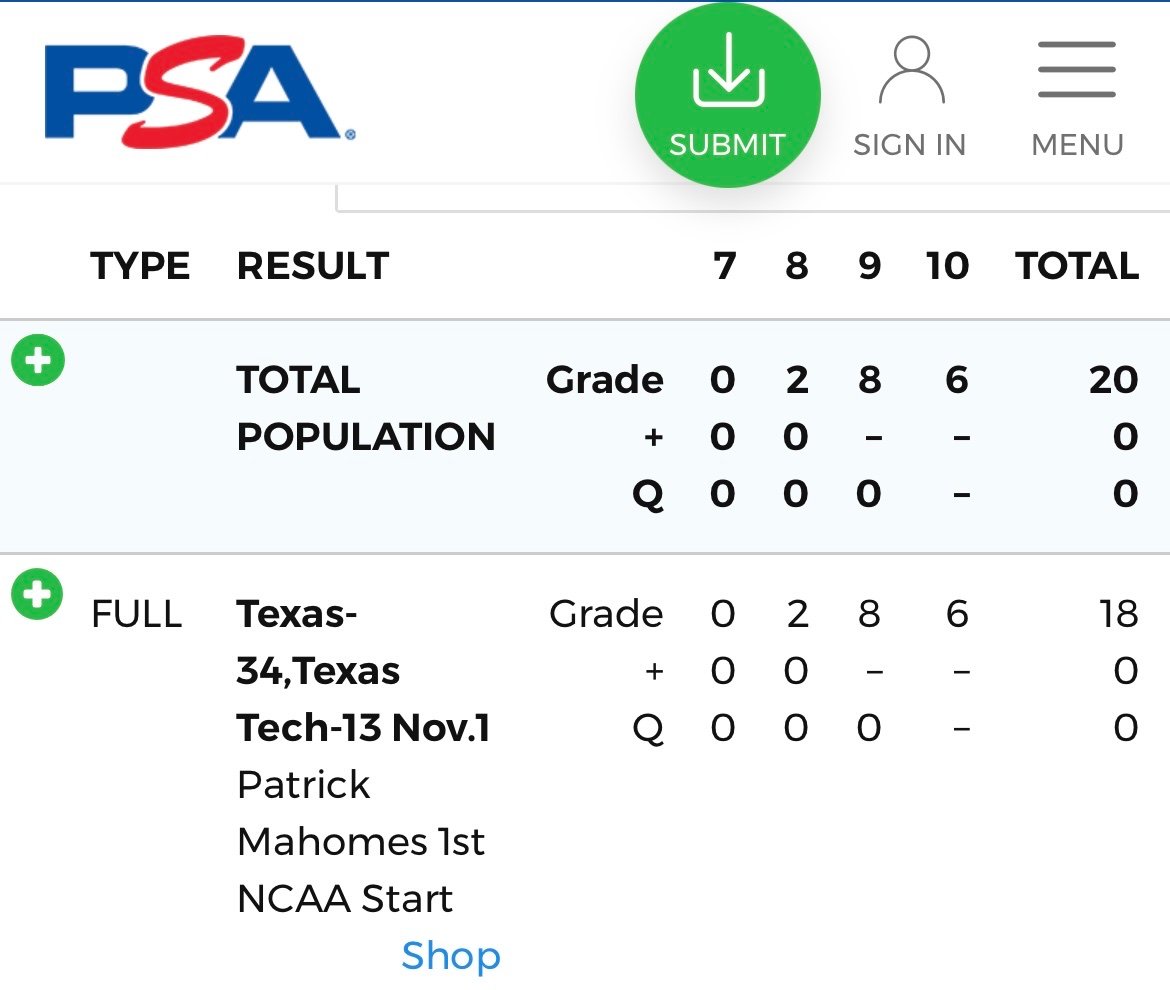Expand the FULL Texas Tech ticket row
The height and width of the screenshot is (990, 1170).
(37, 594)
